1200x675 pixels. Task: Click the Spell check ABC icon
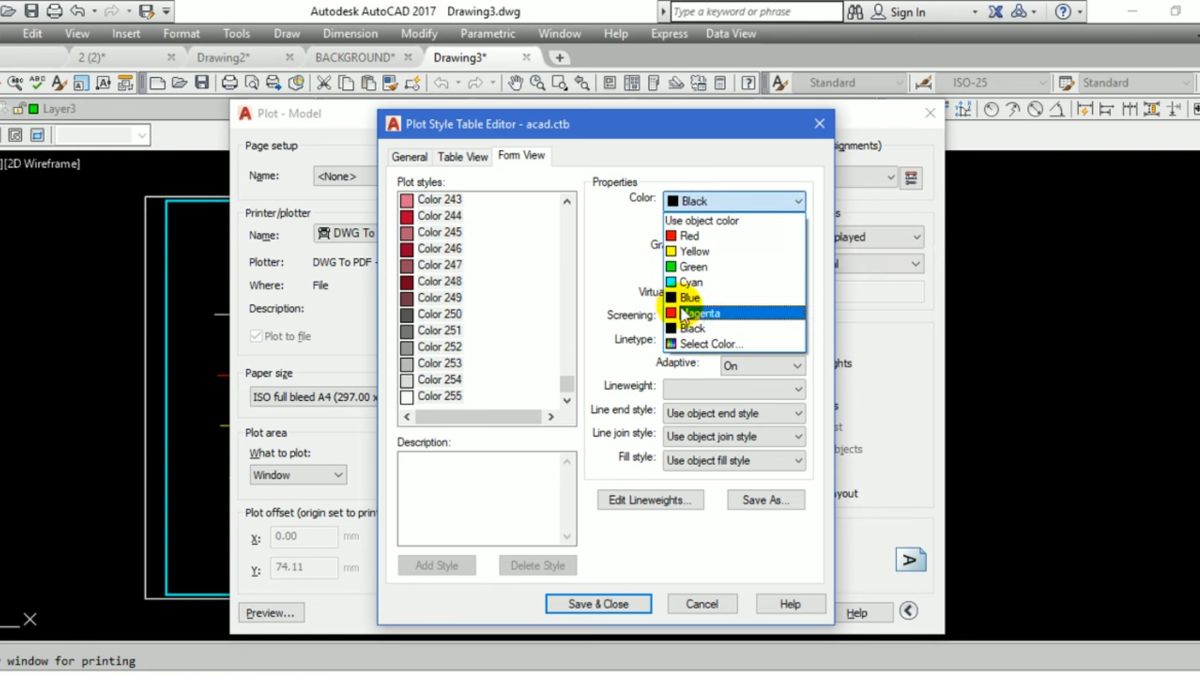click(x=37, y=83)
